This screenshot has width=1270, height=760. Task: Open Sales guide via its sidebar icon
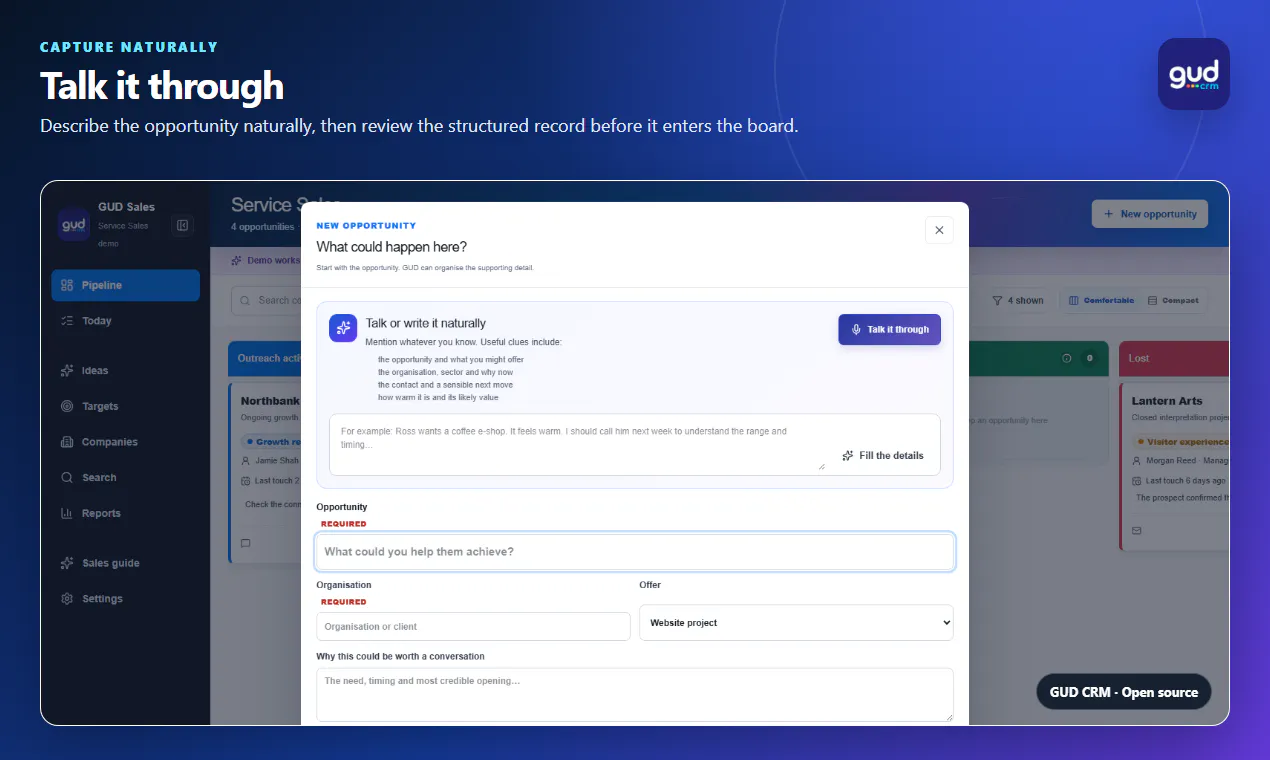point(67,563)
